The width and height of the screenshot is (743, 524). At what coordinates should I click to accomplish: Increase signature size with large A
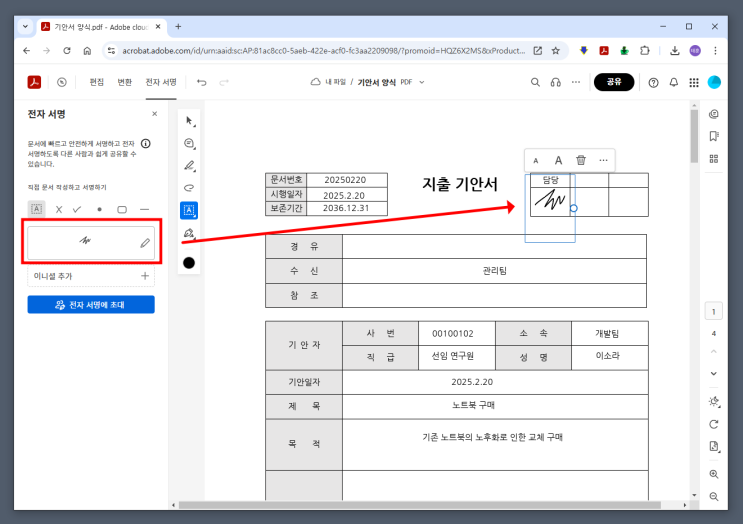[x=559, y=160]
